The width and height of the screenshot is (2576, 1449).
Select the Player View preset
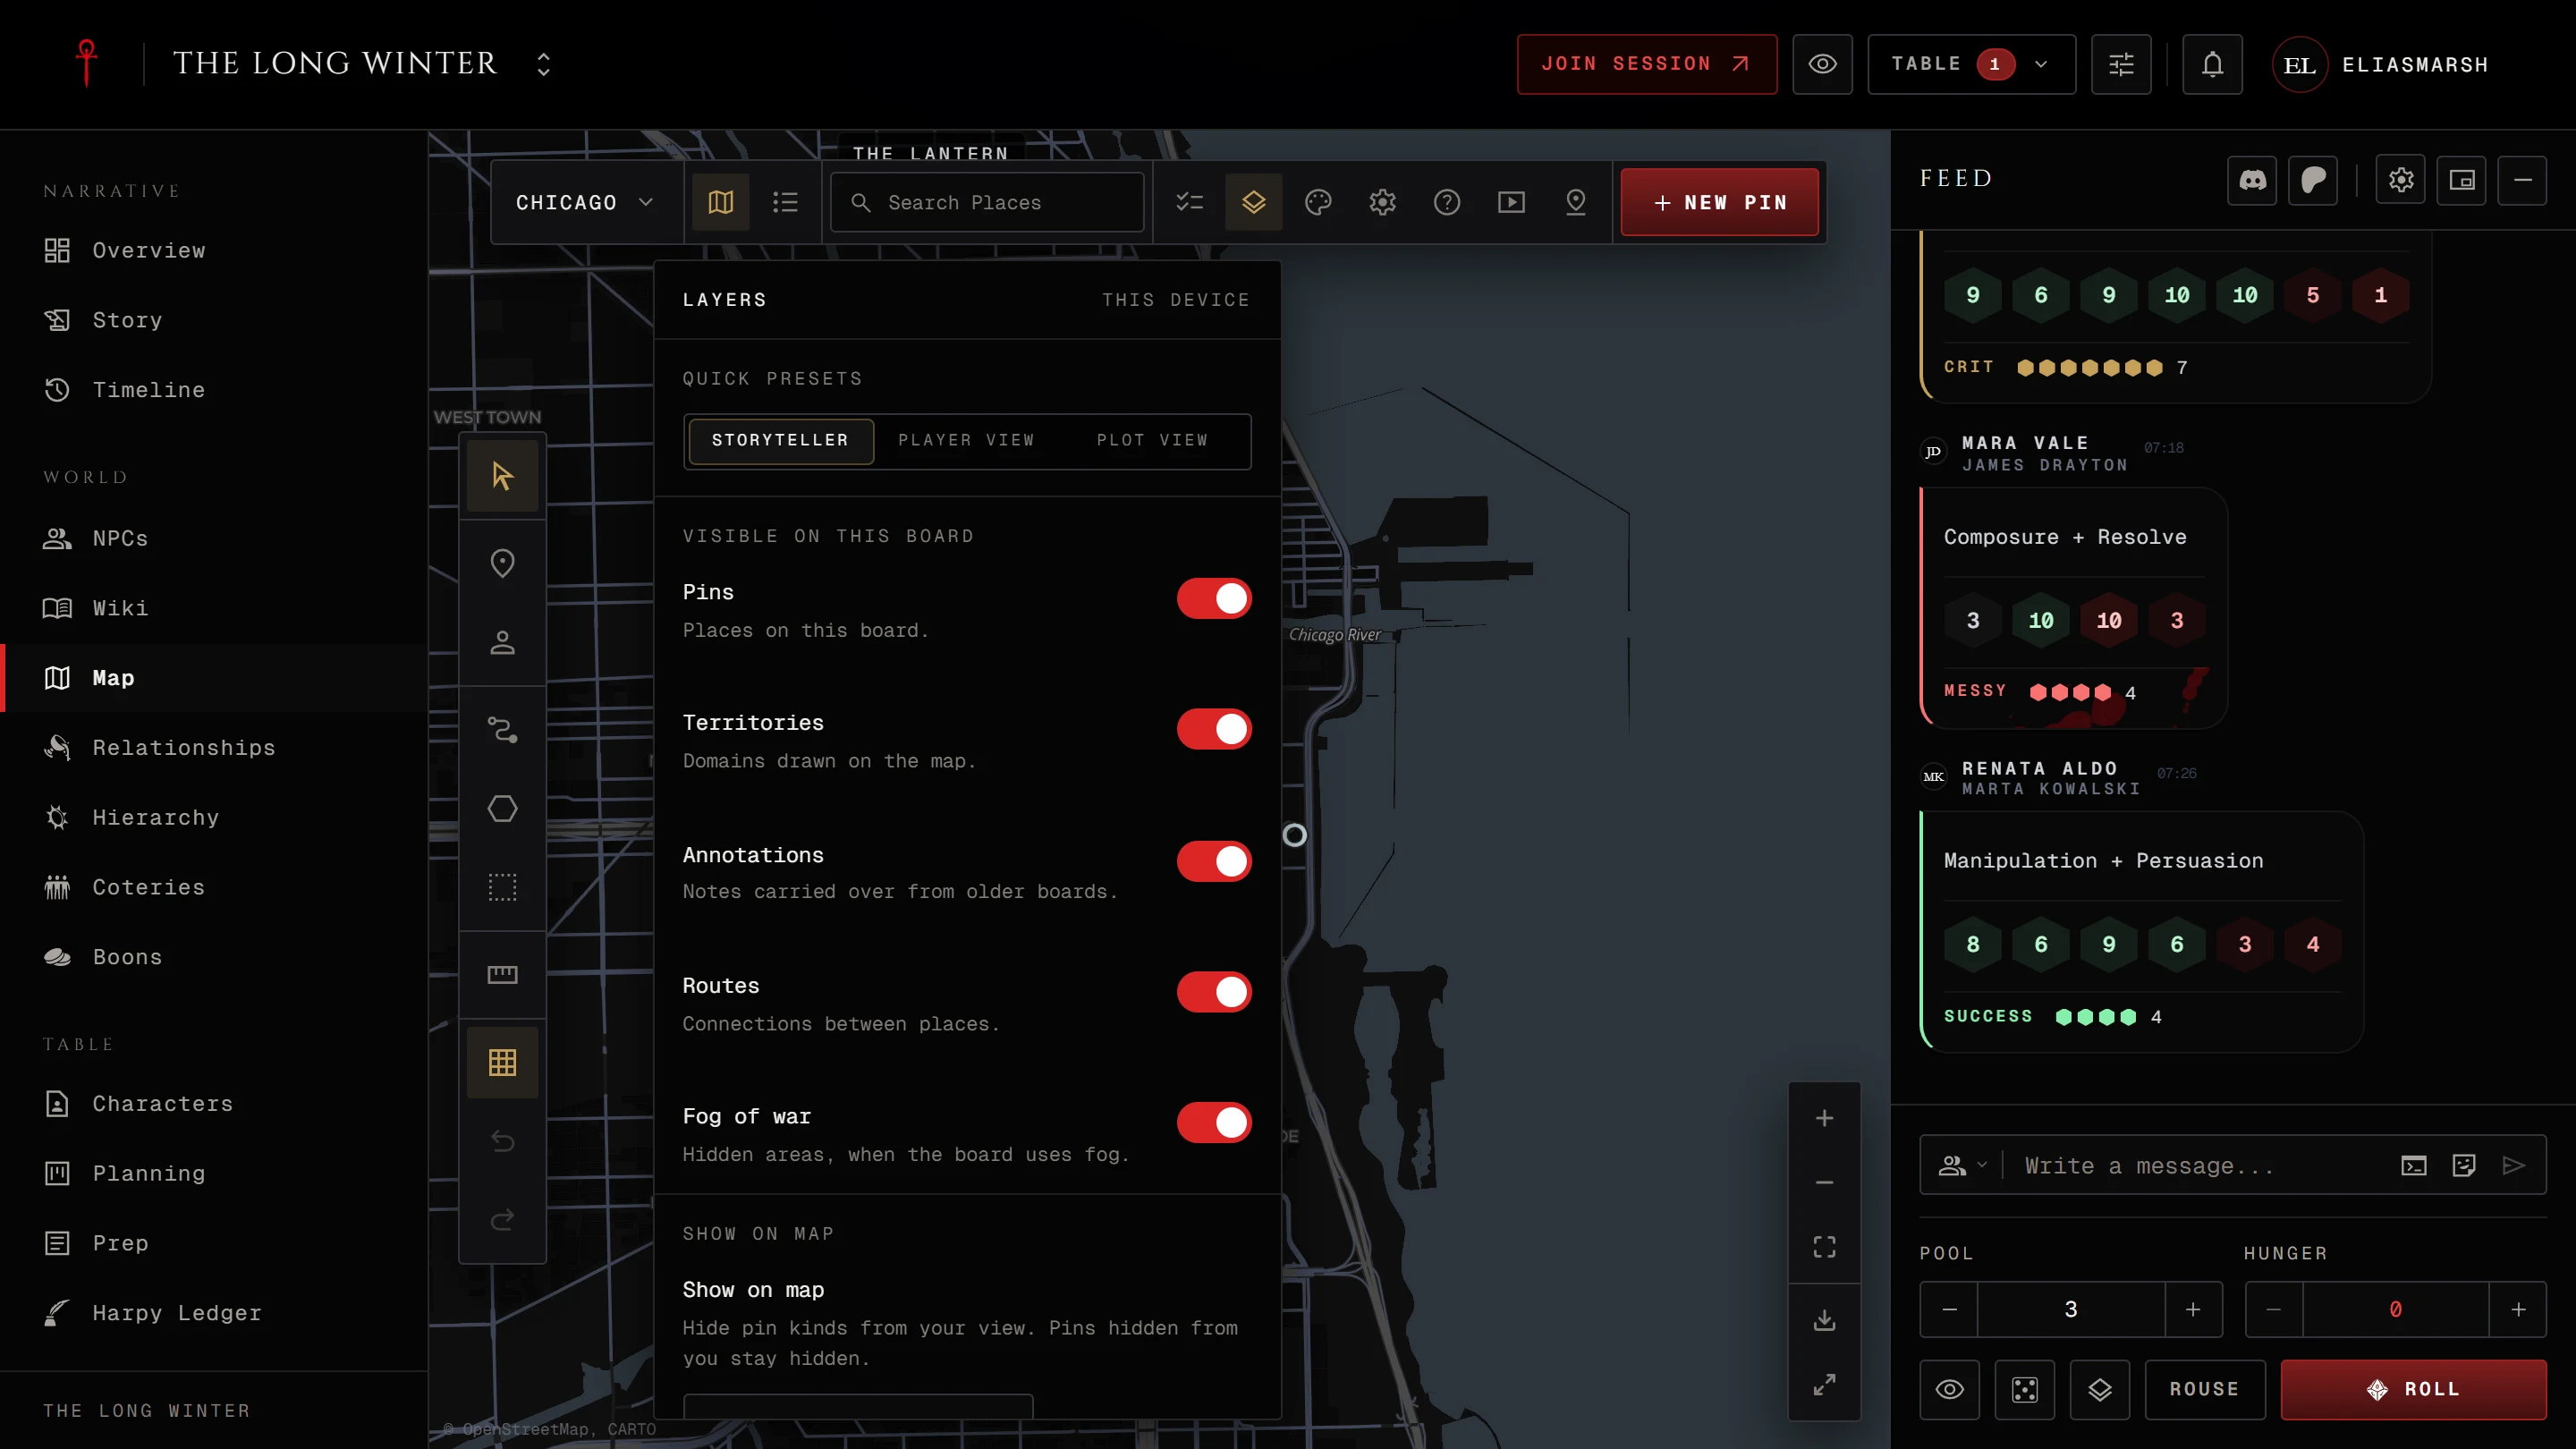(966, 440)
